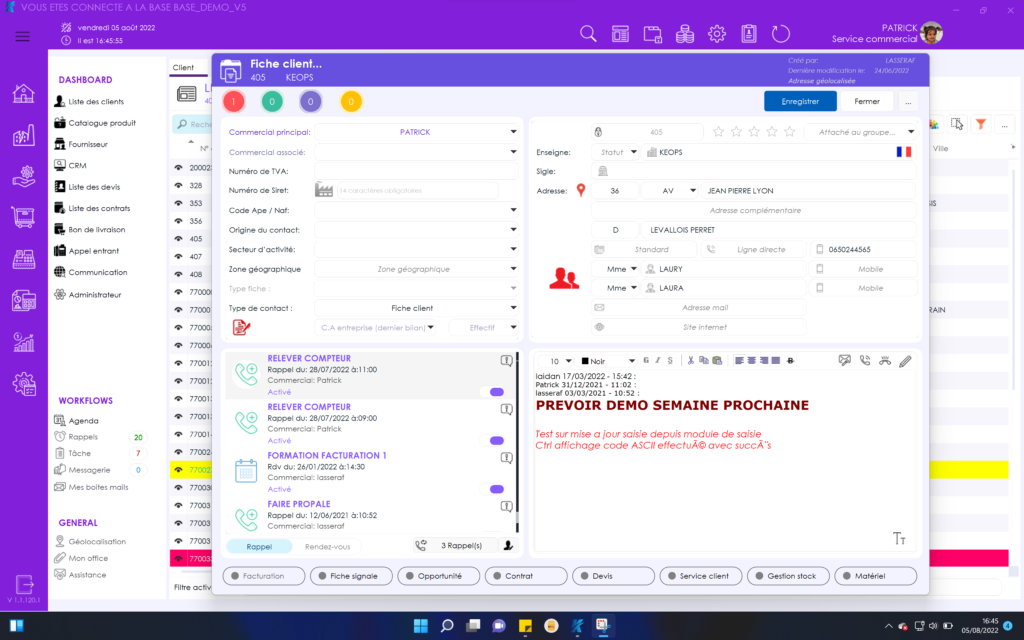This screenshot has width=1024, height=640.
Task: Click the red document pen icon beside C.A entreprise
Action: coord(241,327)
